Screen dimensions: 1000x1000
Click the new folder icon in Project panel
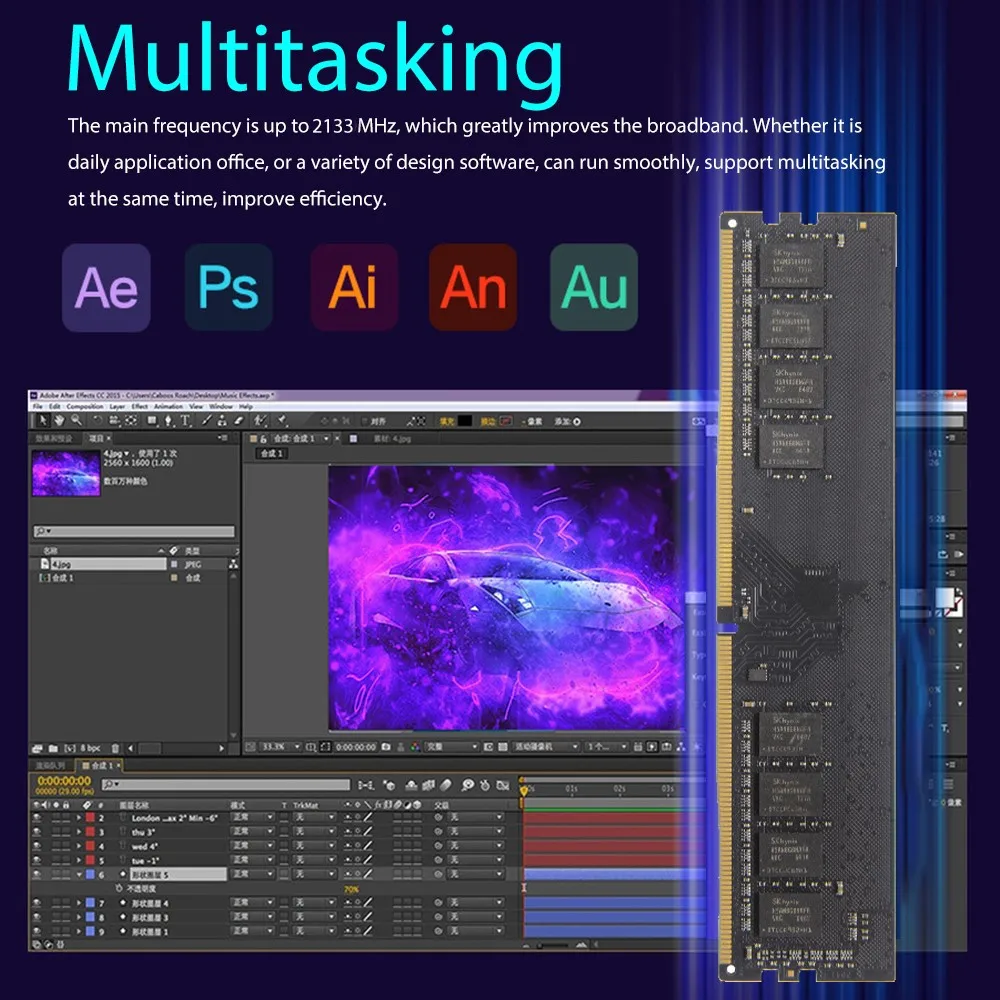pos(54,748)
